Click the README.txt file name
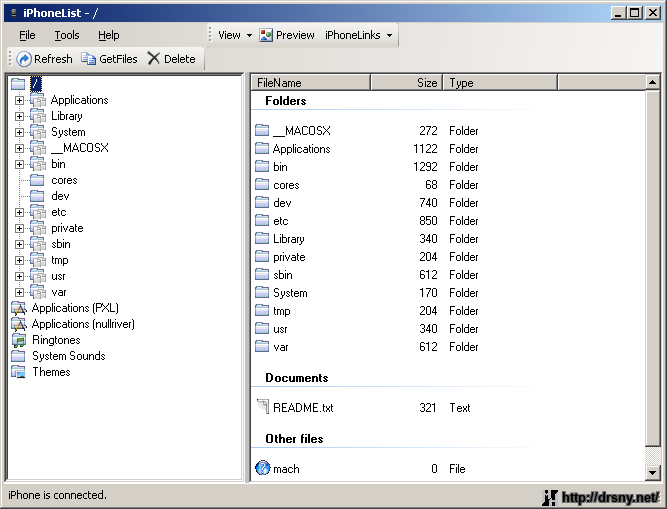 303,407
